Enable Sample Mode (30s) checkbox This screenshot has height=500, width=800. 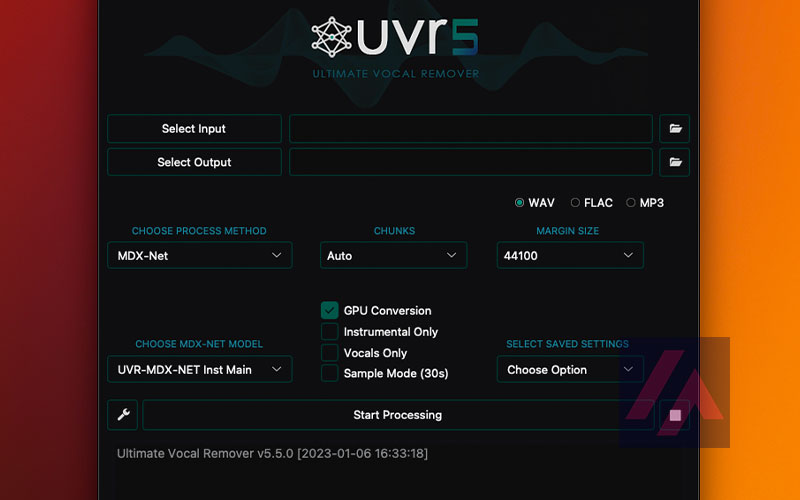coord(330,373)
